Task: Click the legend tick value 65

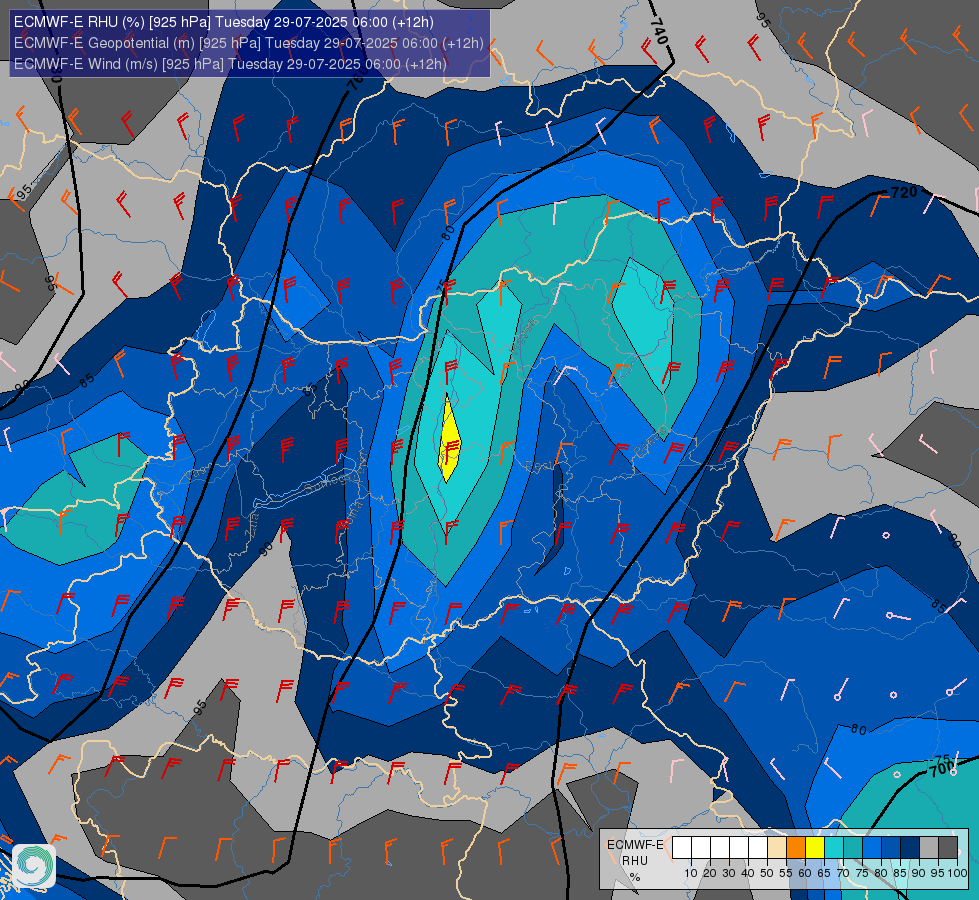Action: [824, 873]
